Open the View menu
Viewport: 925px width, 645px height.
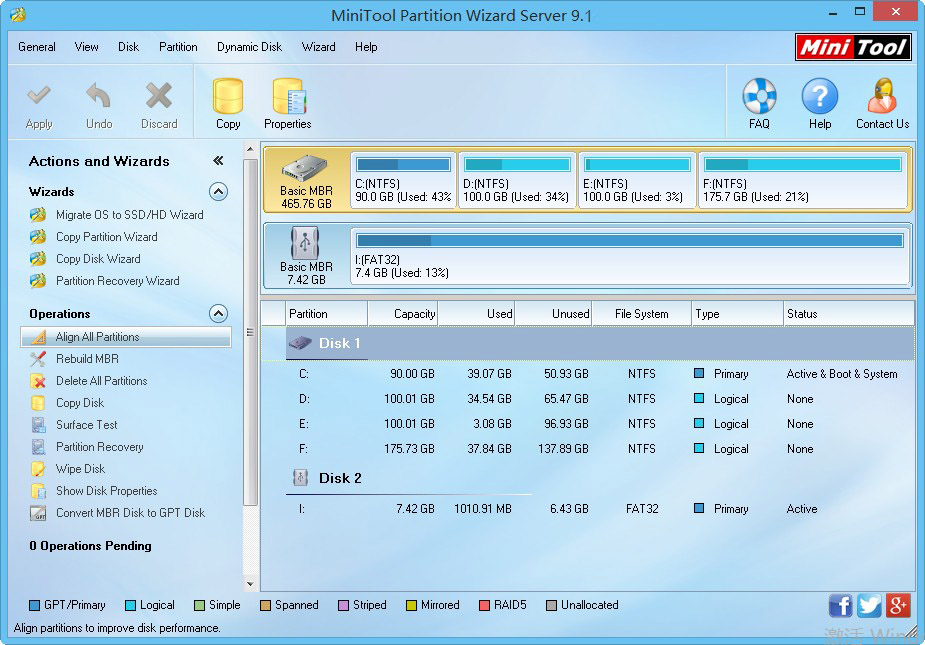(86, 47)
